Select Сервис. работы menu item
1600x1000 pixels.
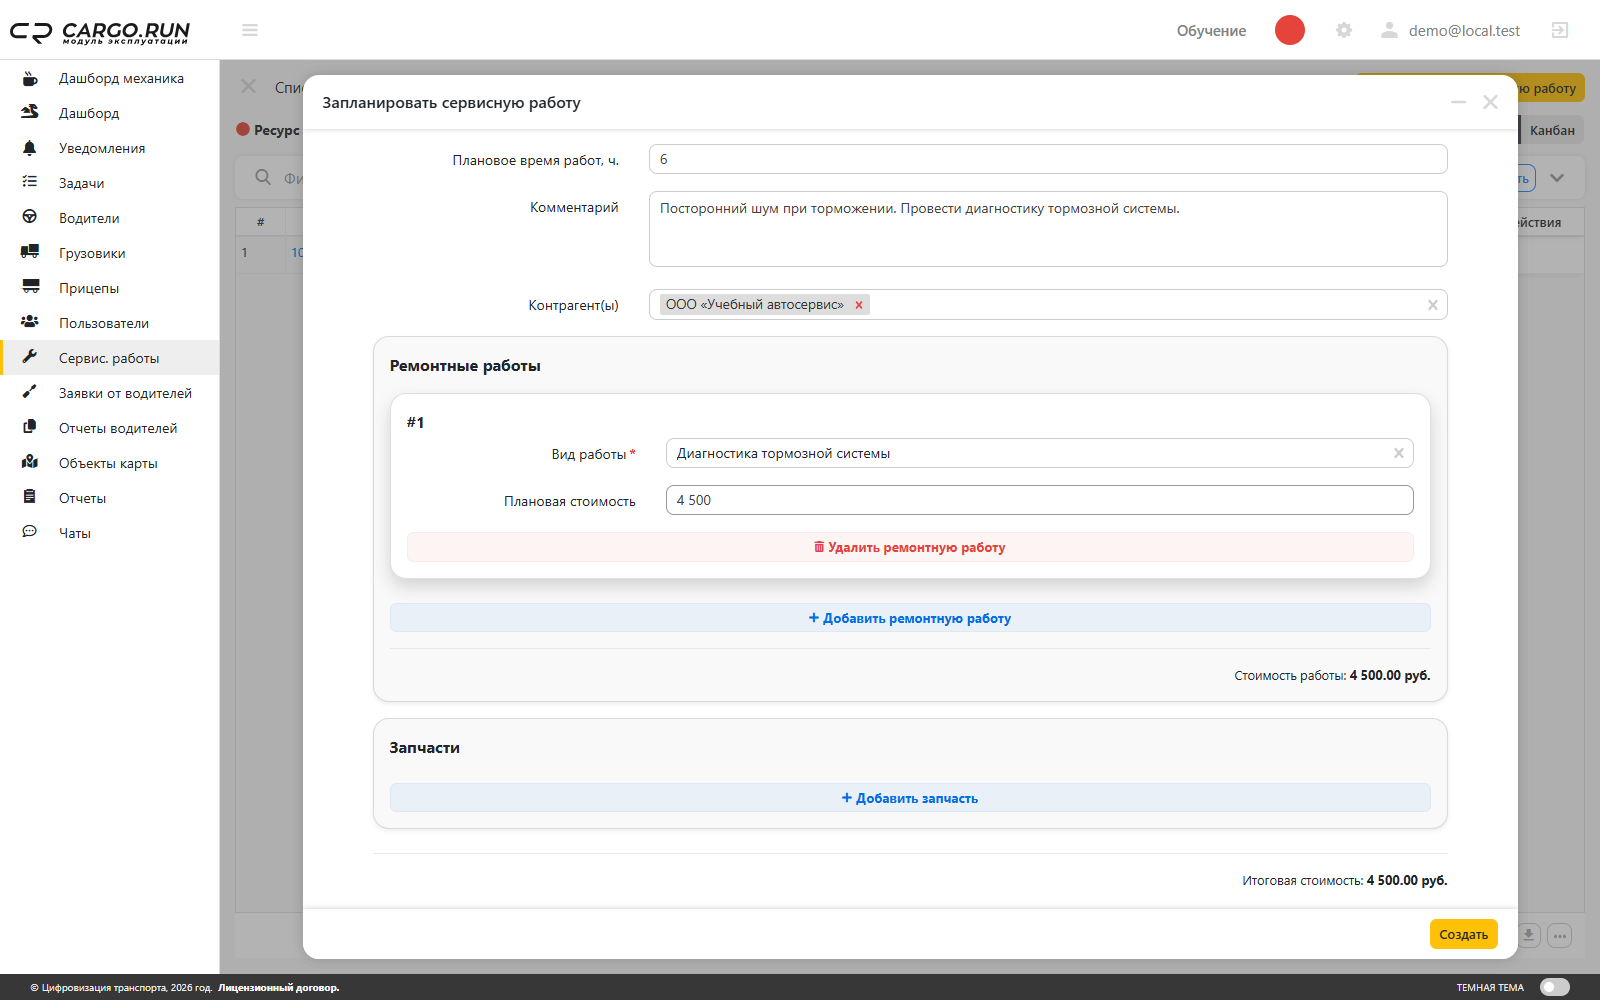point(110,358)
